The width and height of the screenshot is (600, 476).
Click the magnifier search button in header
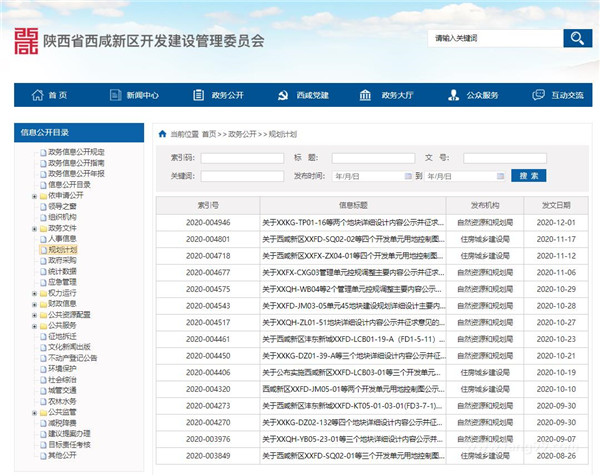[577, 38]
